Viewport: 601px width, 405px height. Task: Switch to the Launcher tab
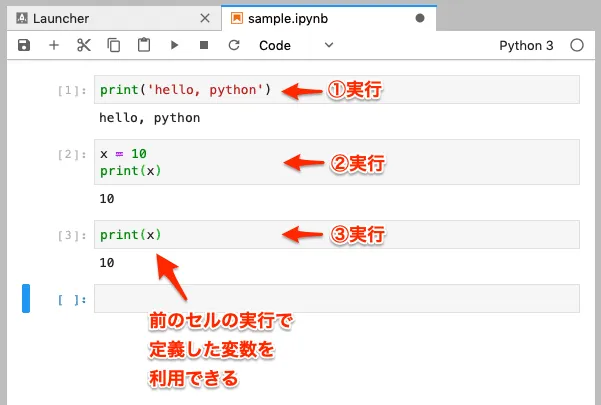(x=114, y=18)
